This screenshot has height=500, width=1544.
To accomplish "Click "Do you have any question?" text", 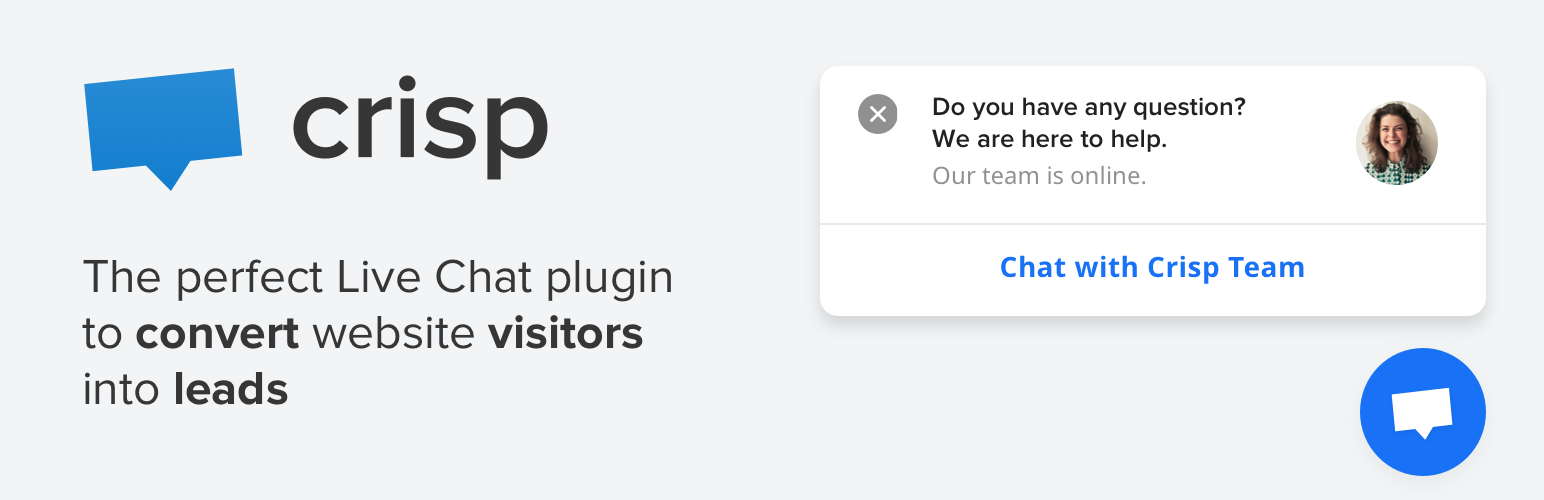I will (x=1089, y=106).
